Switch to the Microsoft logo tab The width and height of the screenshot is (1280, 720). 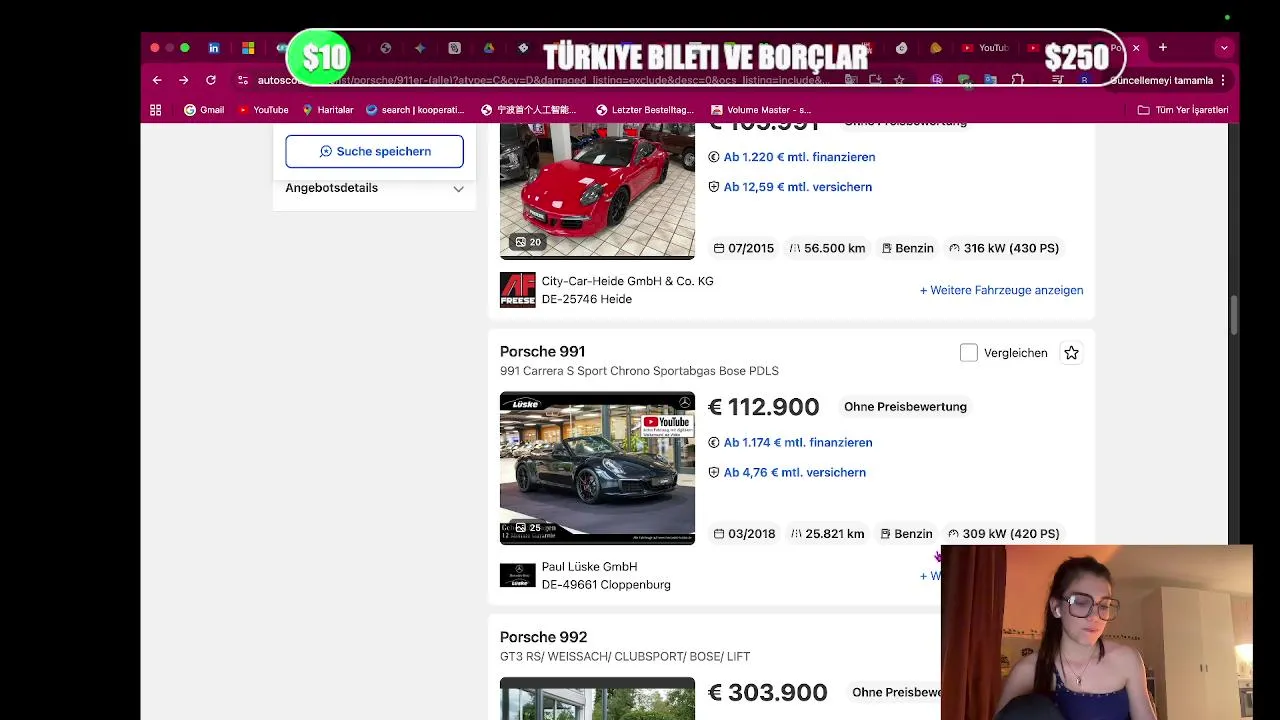point(248,48)
